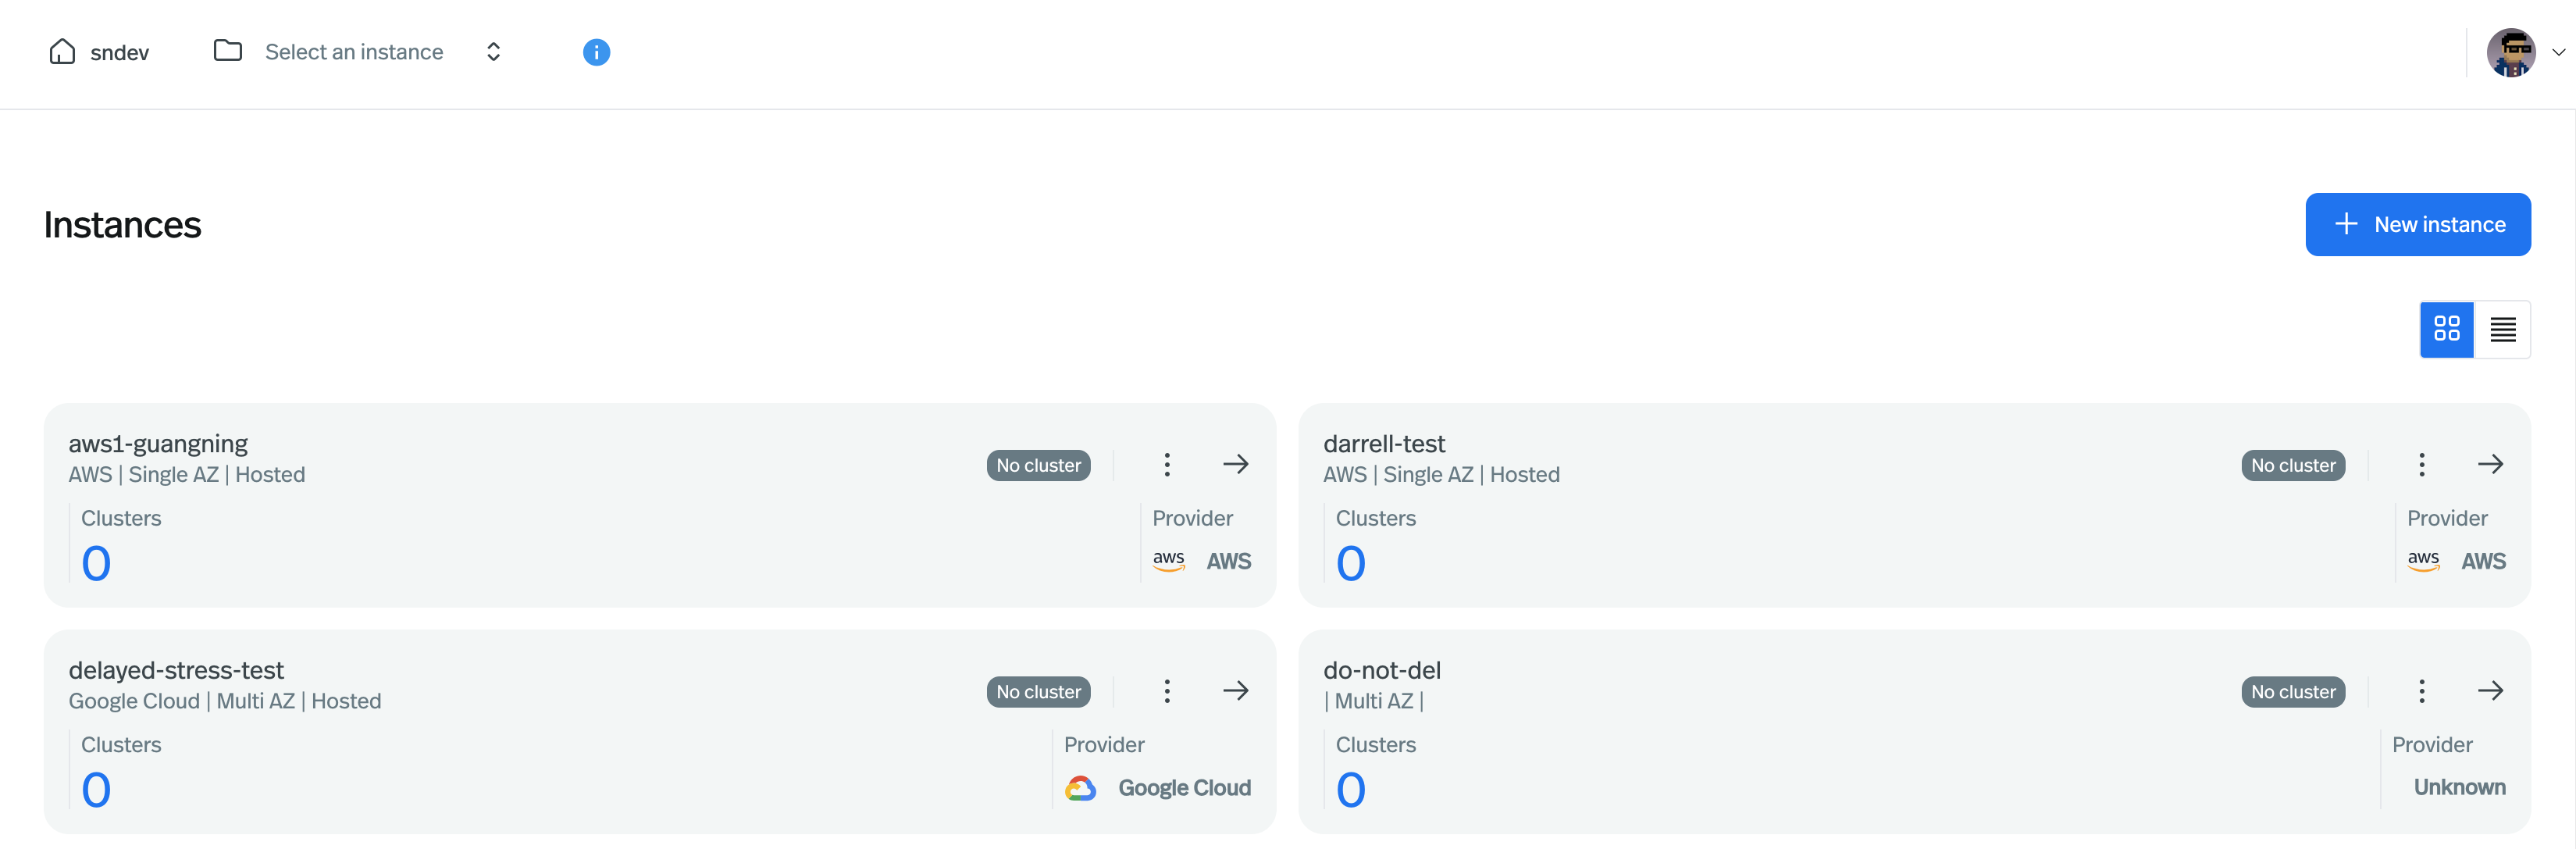Navigate into aws1-guangning instance
The width and height of the screenshot is (2576, 849).
[x=1235, y=463]
